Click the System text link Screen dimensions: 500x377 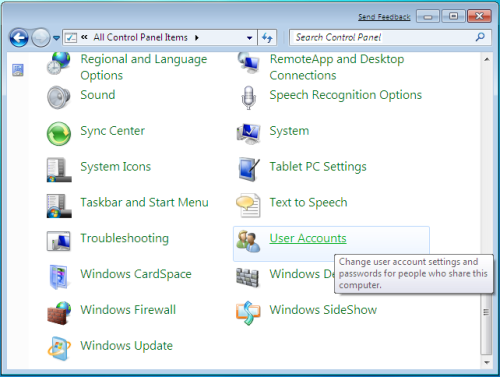[289, 131]
